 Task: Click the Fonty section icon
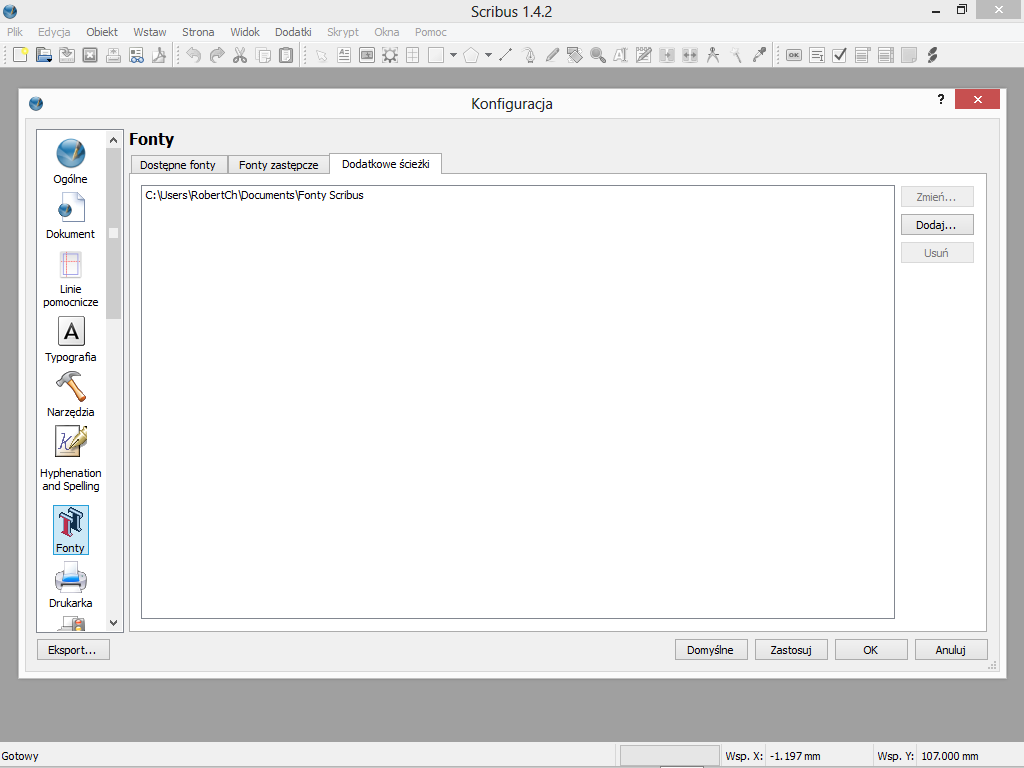coord(71,527)
